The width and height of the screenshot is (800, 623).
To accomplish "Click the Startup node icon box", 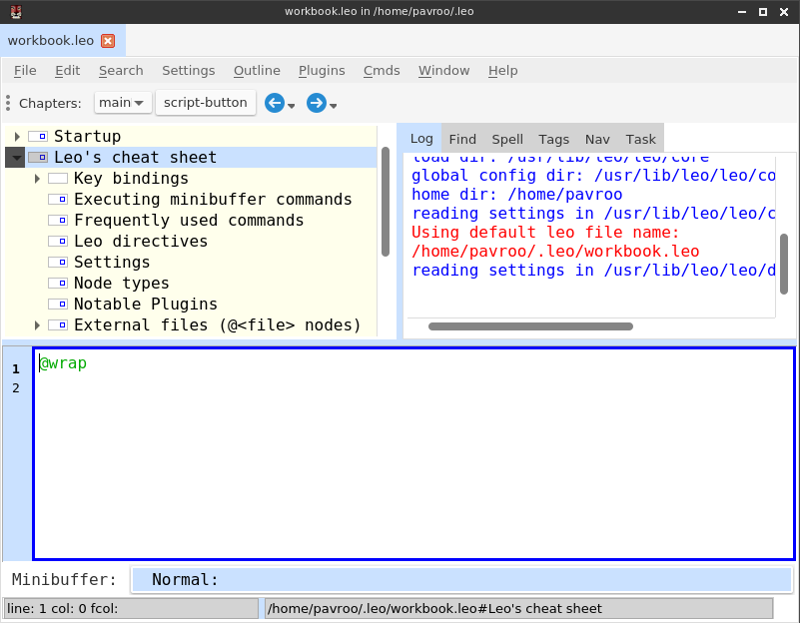I will (38, 136).
